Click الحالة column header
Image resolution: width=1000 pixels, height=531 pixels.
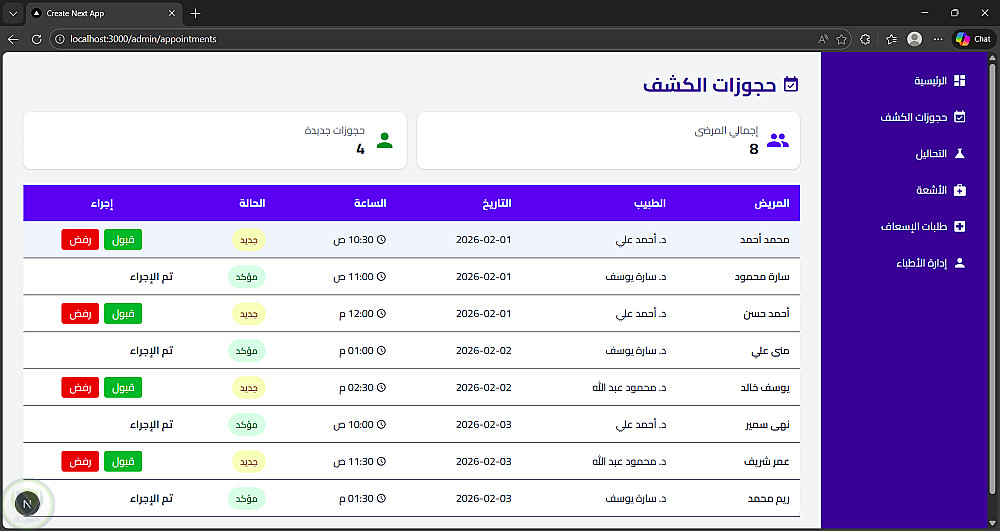click(252, 203)
